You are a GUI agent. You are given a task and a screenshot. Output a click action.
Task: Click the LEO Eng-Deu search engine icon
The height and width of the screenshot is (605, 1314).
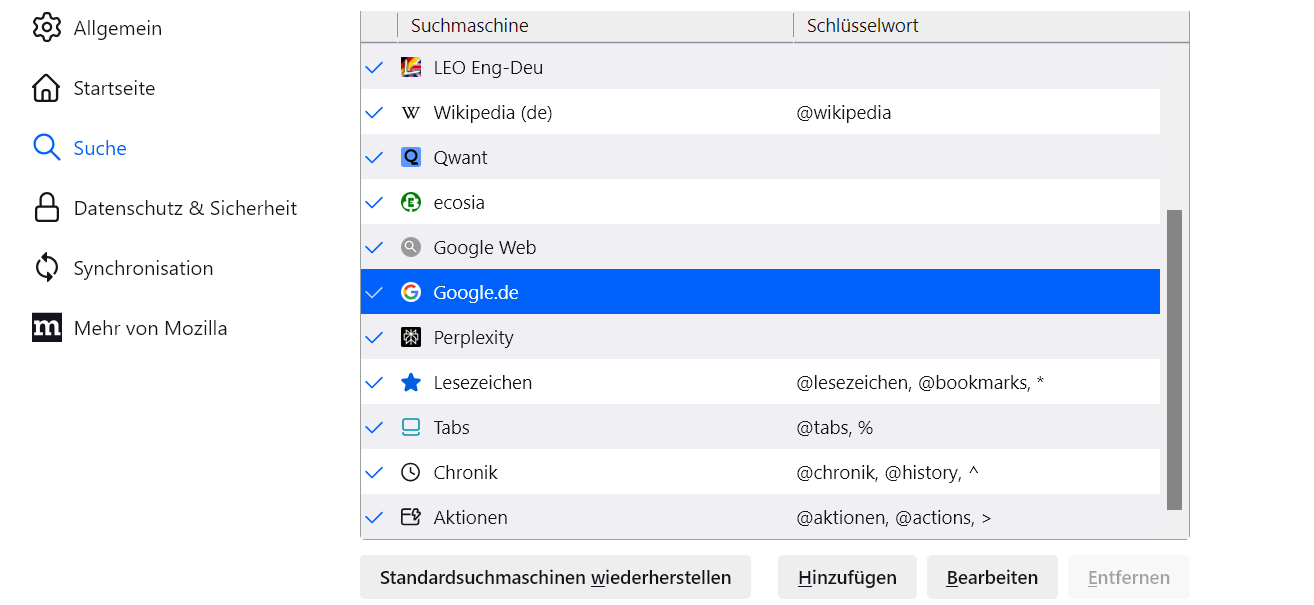[x=411, y=68]
